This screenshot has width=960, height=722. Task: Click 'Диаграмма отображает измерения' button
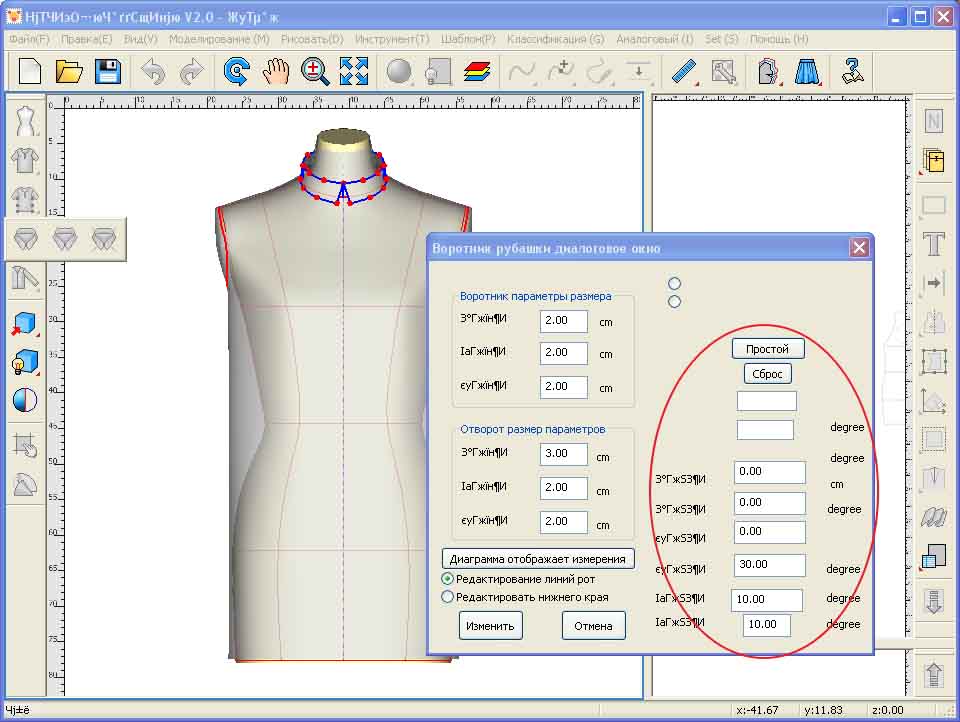click(538, 559)
